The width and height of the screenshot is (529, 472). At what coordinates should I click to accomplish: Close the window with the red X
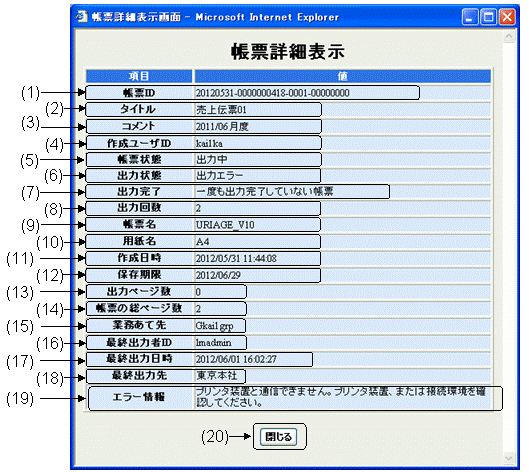[x=507, y=17]
